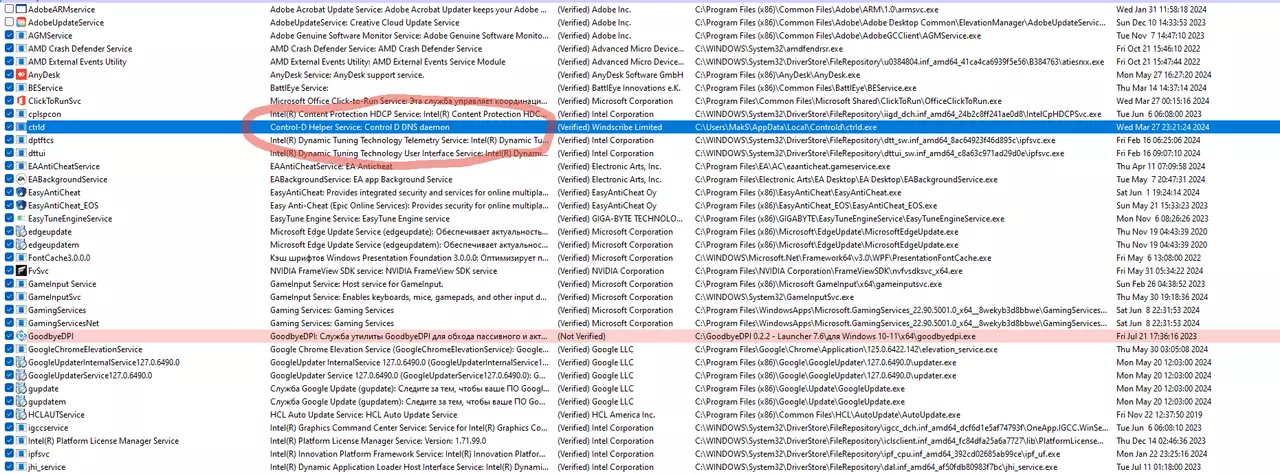Uncheck the AnyDesk service checkbox
The height and width of the screenshot is (474, 1280).
click(9, 74)
